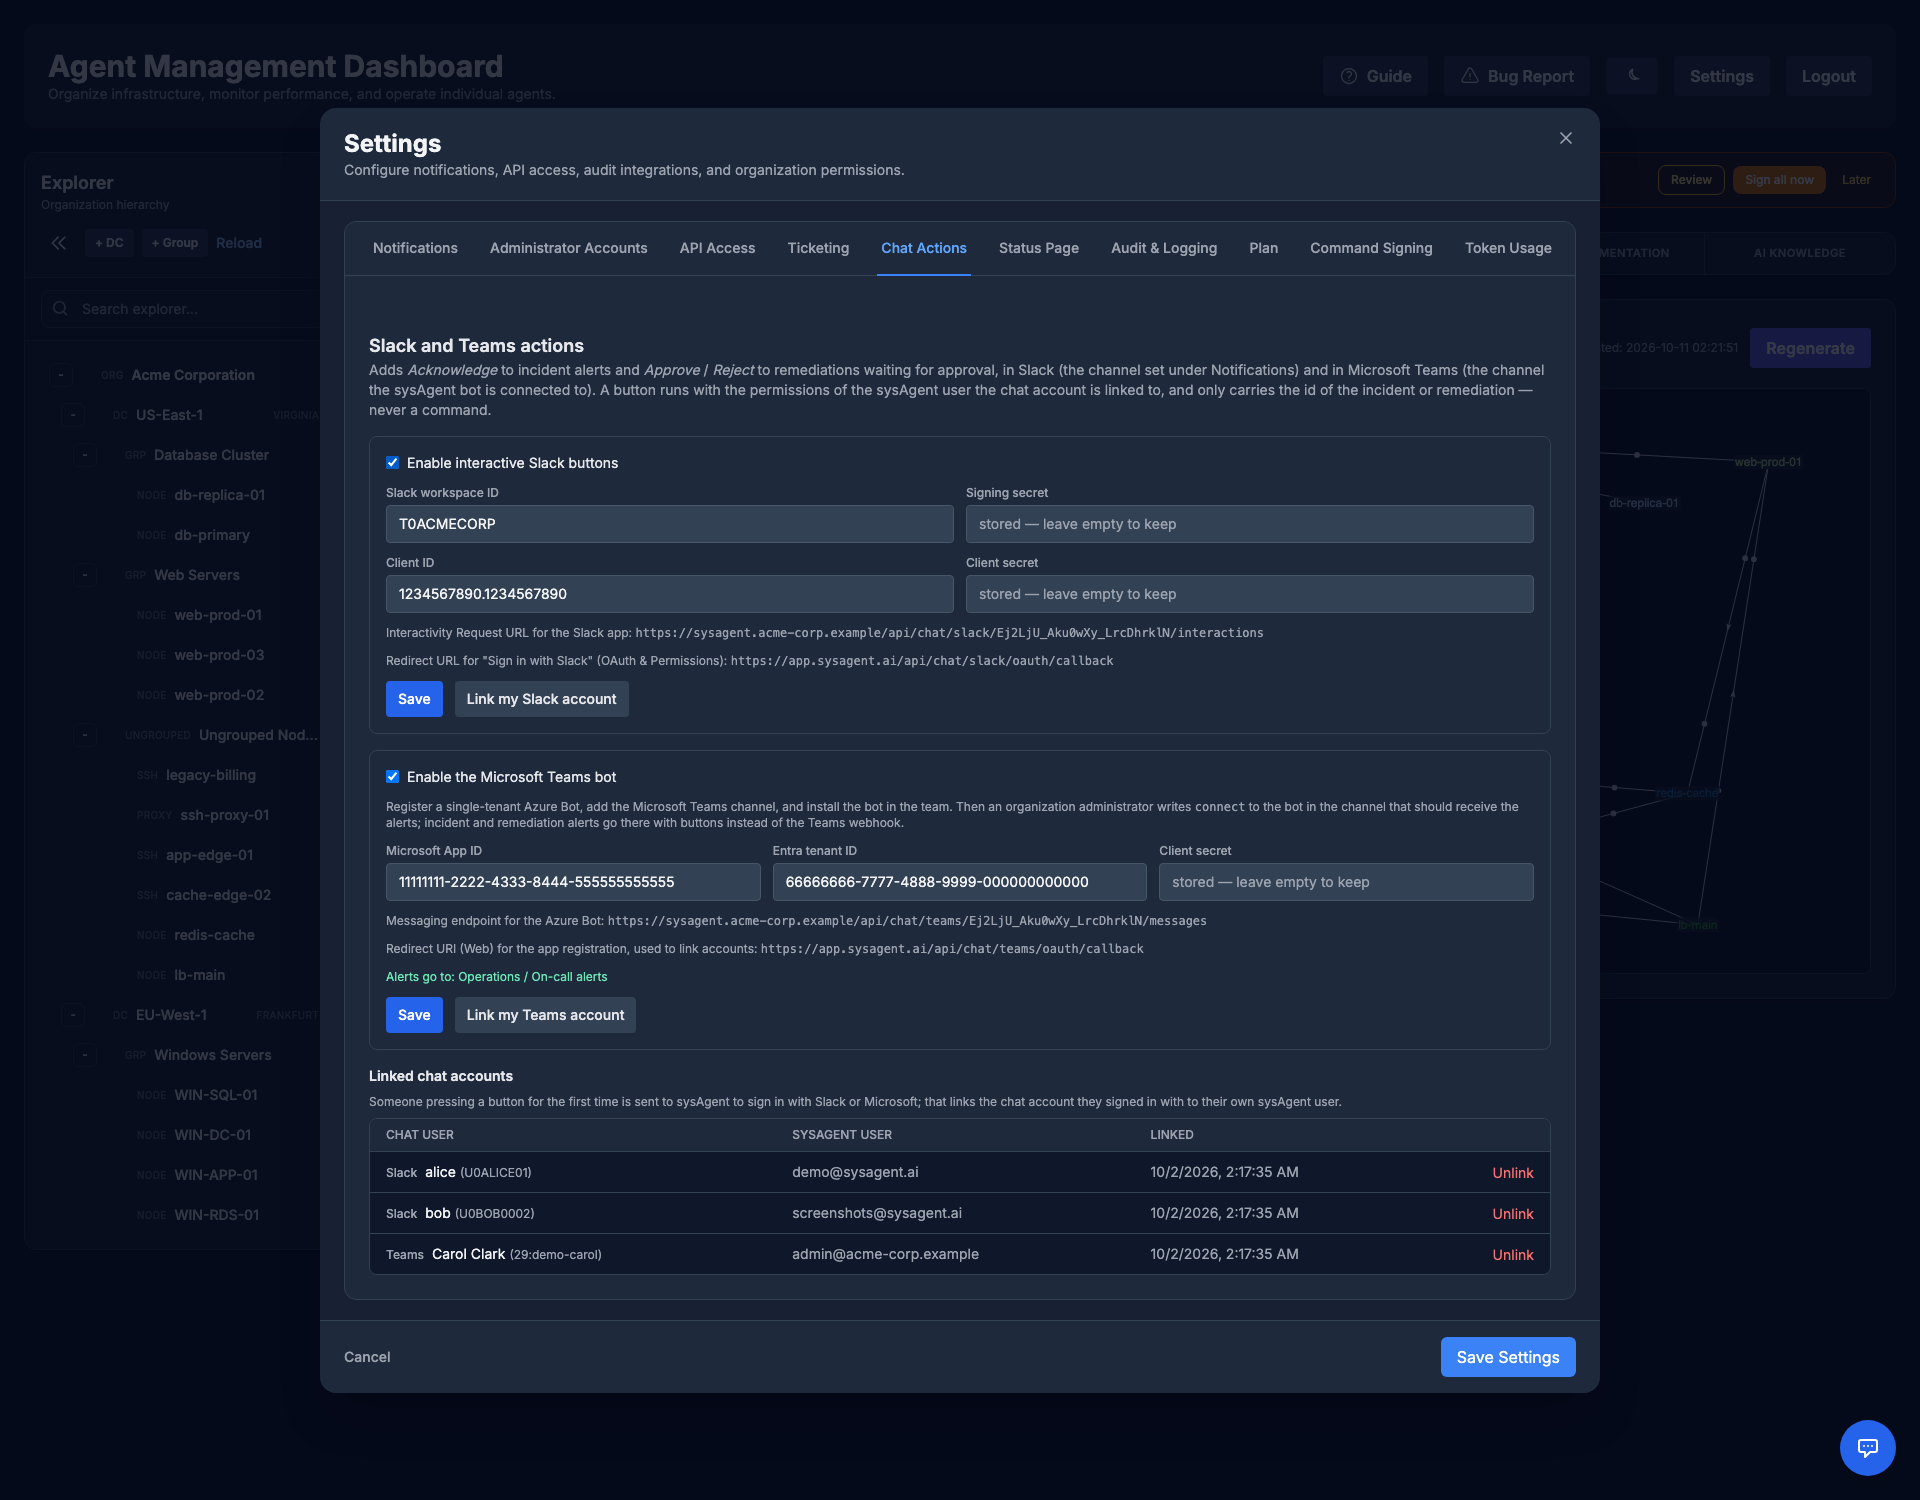Click Logout in dashboard header
The width and height of the screenshot is (1920, 1500).
point(1828,76)
